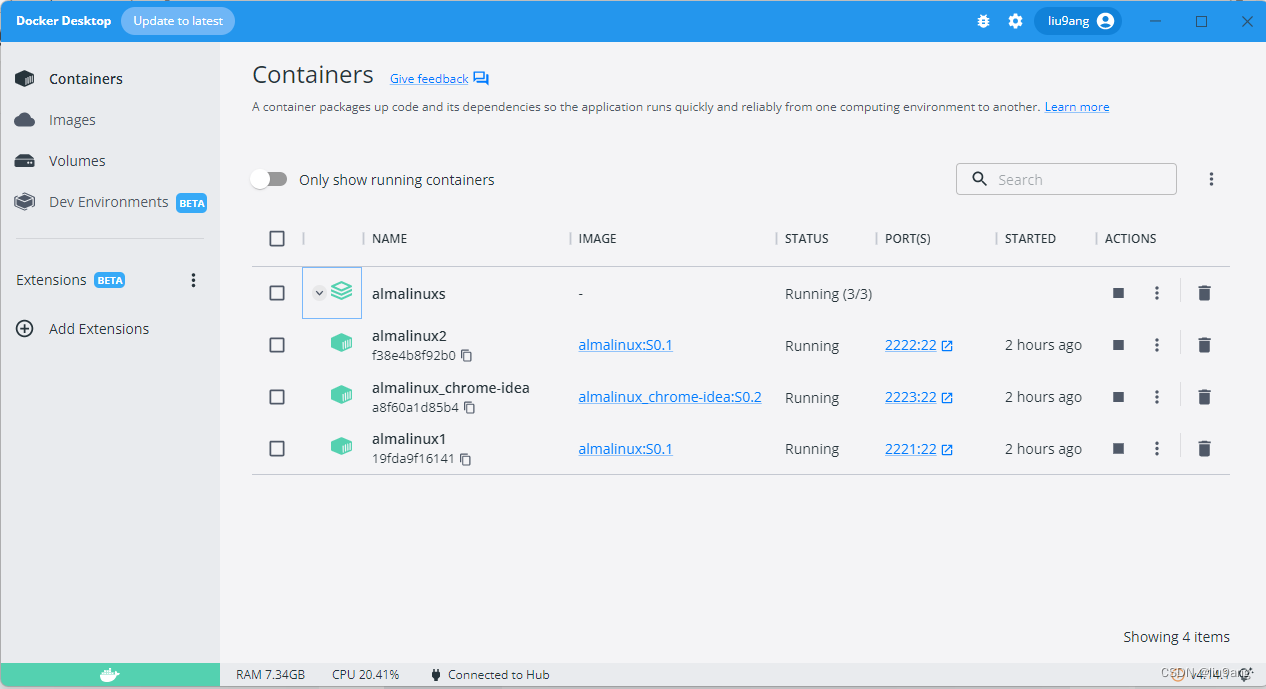1266x689 pixels.
Task: Click Add Extensions in the sidebar
Action: [x=98, y=329]
